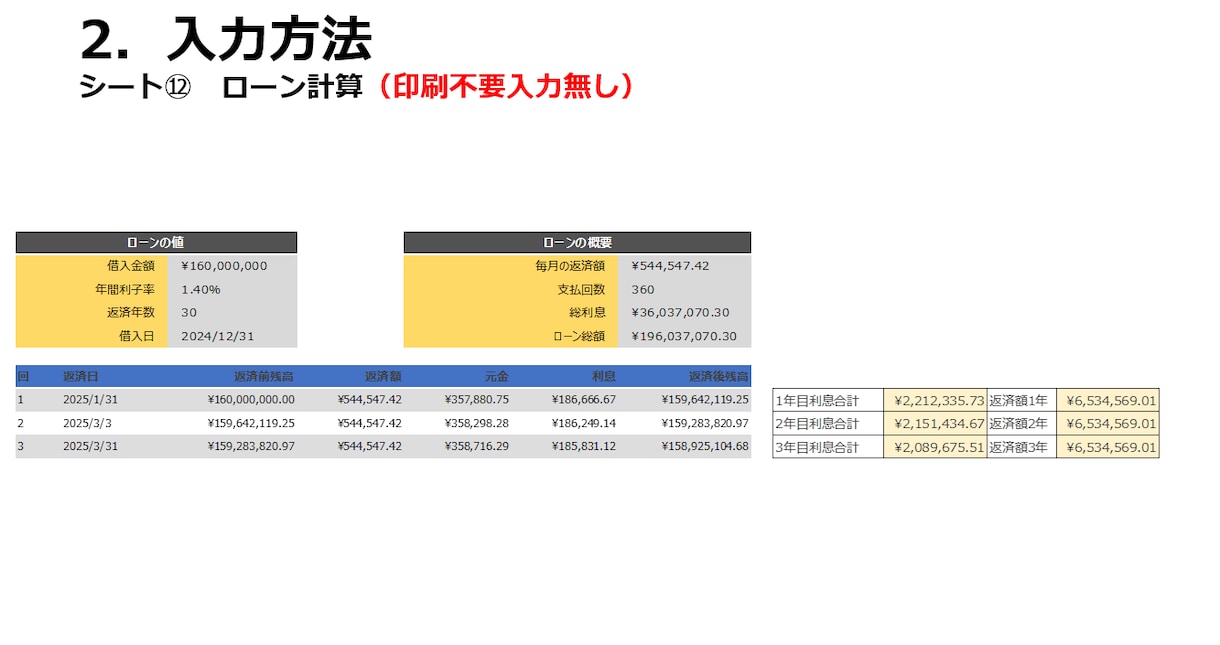Viewport: 1220px width, 645px height.
Task: Select the 返済前残高 cell in the 2025/3/3 row
Action: point(251,423)
